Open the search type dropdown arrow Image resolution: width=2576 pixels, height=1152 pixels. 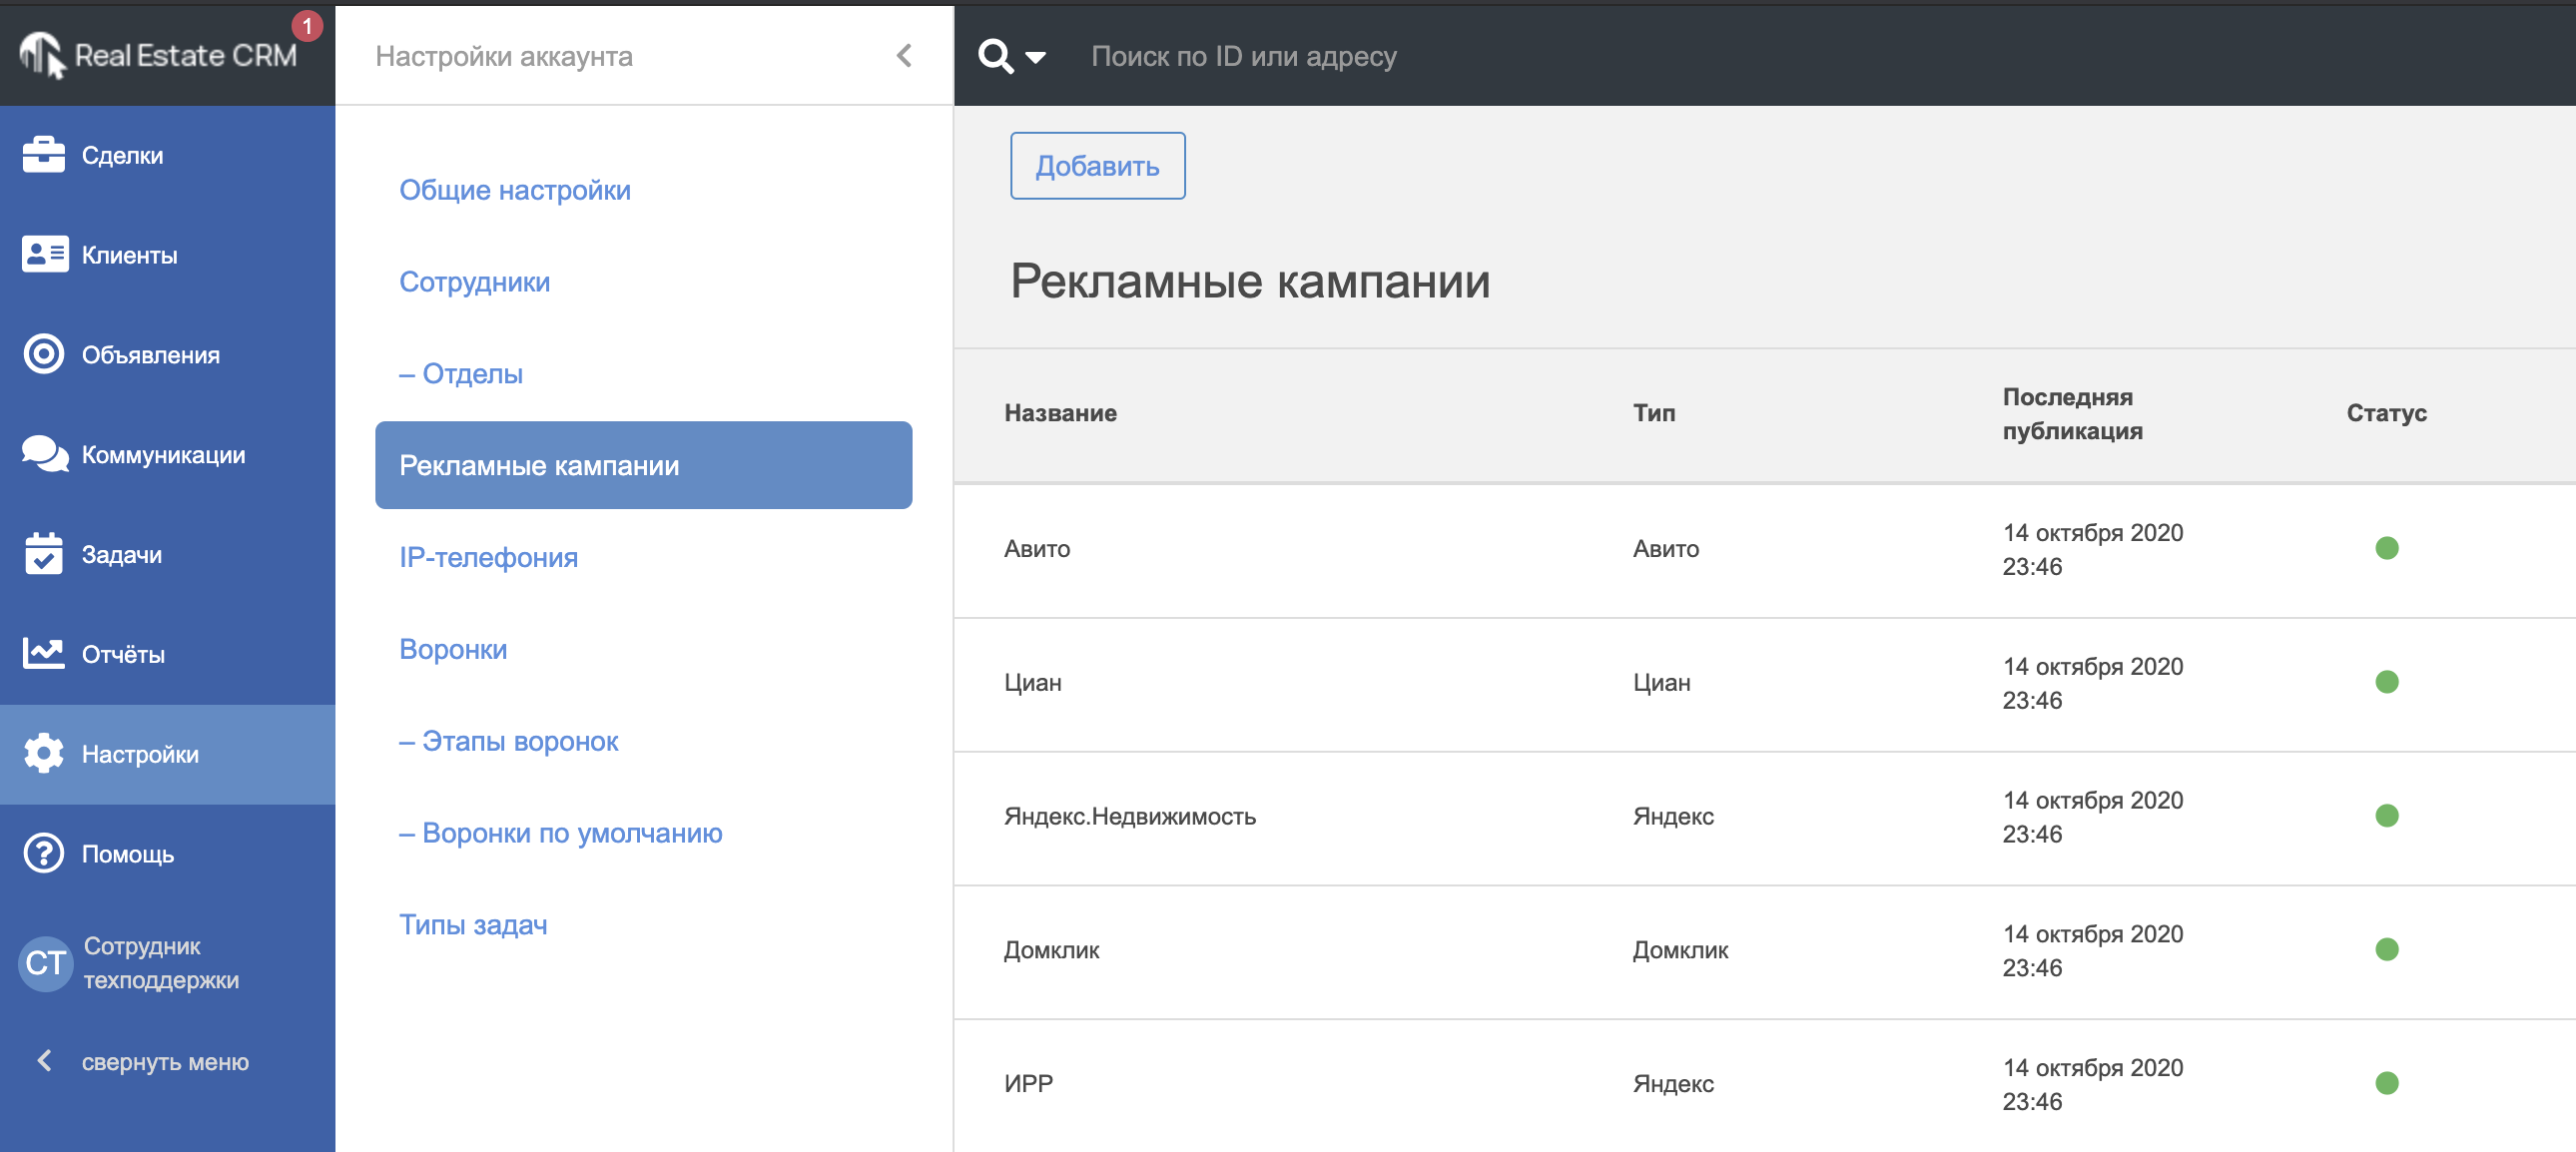1036,58
